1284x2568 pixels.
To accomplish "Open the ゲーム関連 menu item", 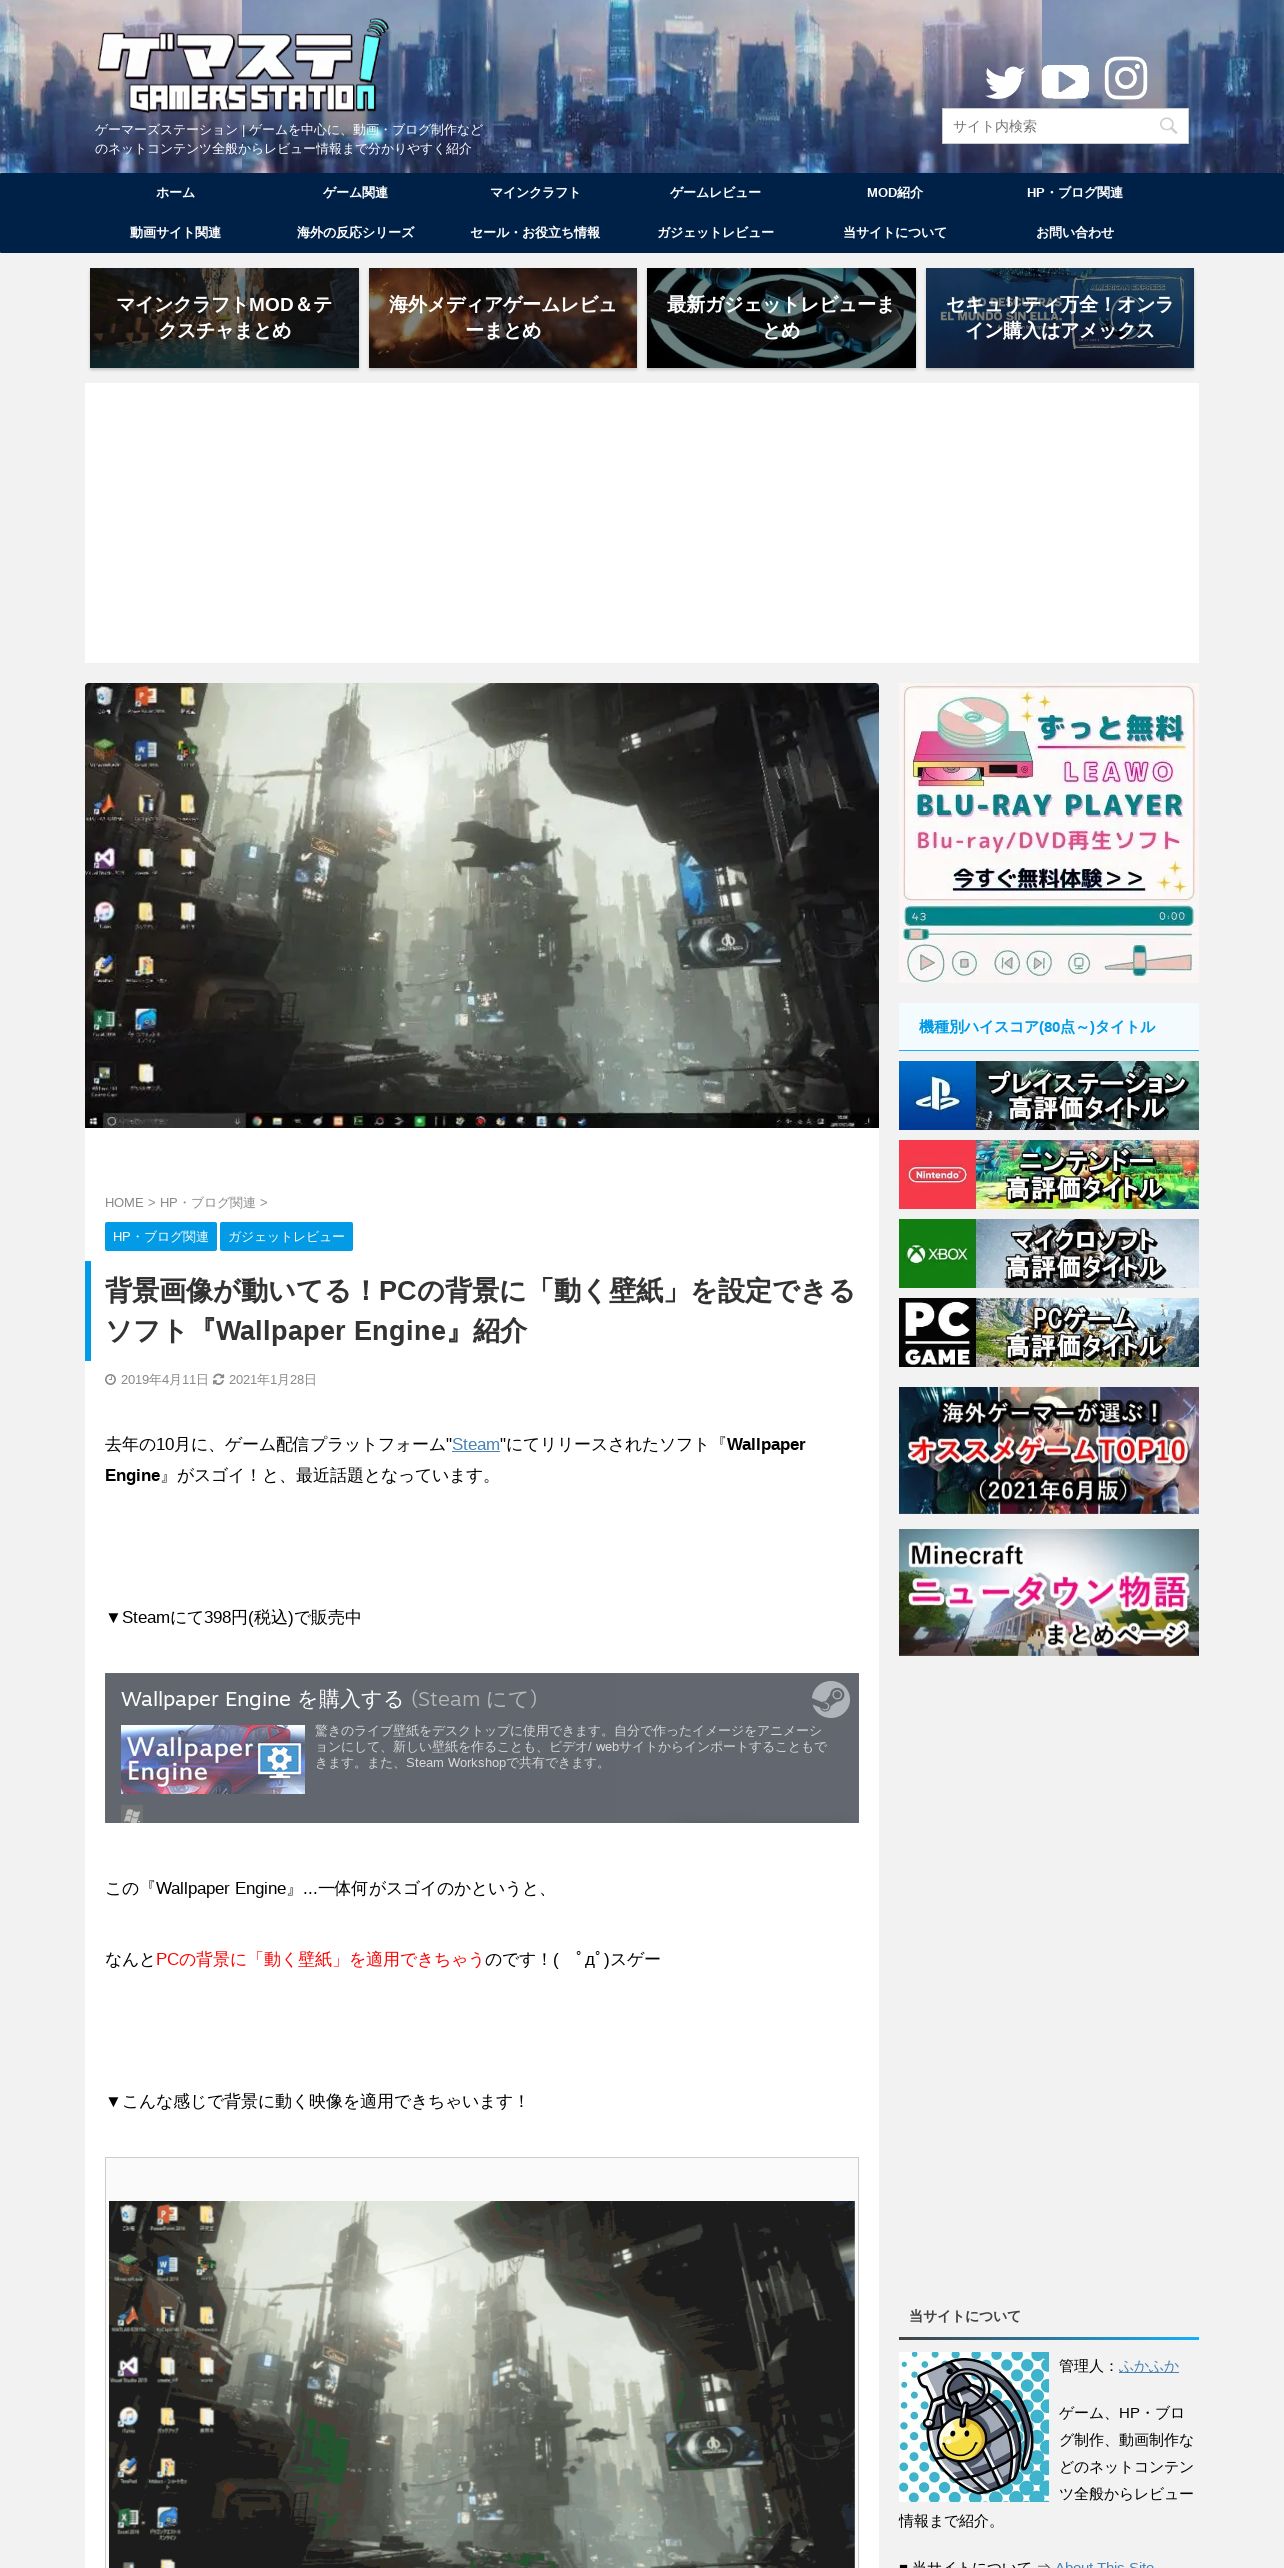I will click(x=355, y=193).
